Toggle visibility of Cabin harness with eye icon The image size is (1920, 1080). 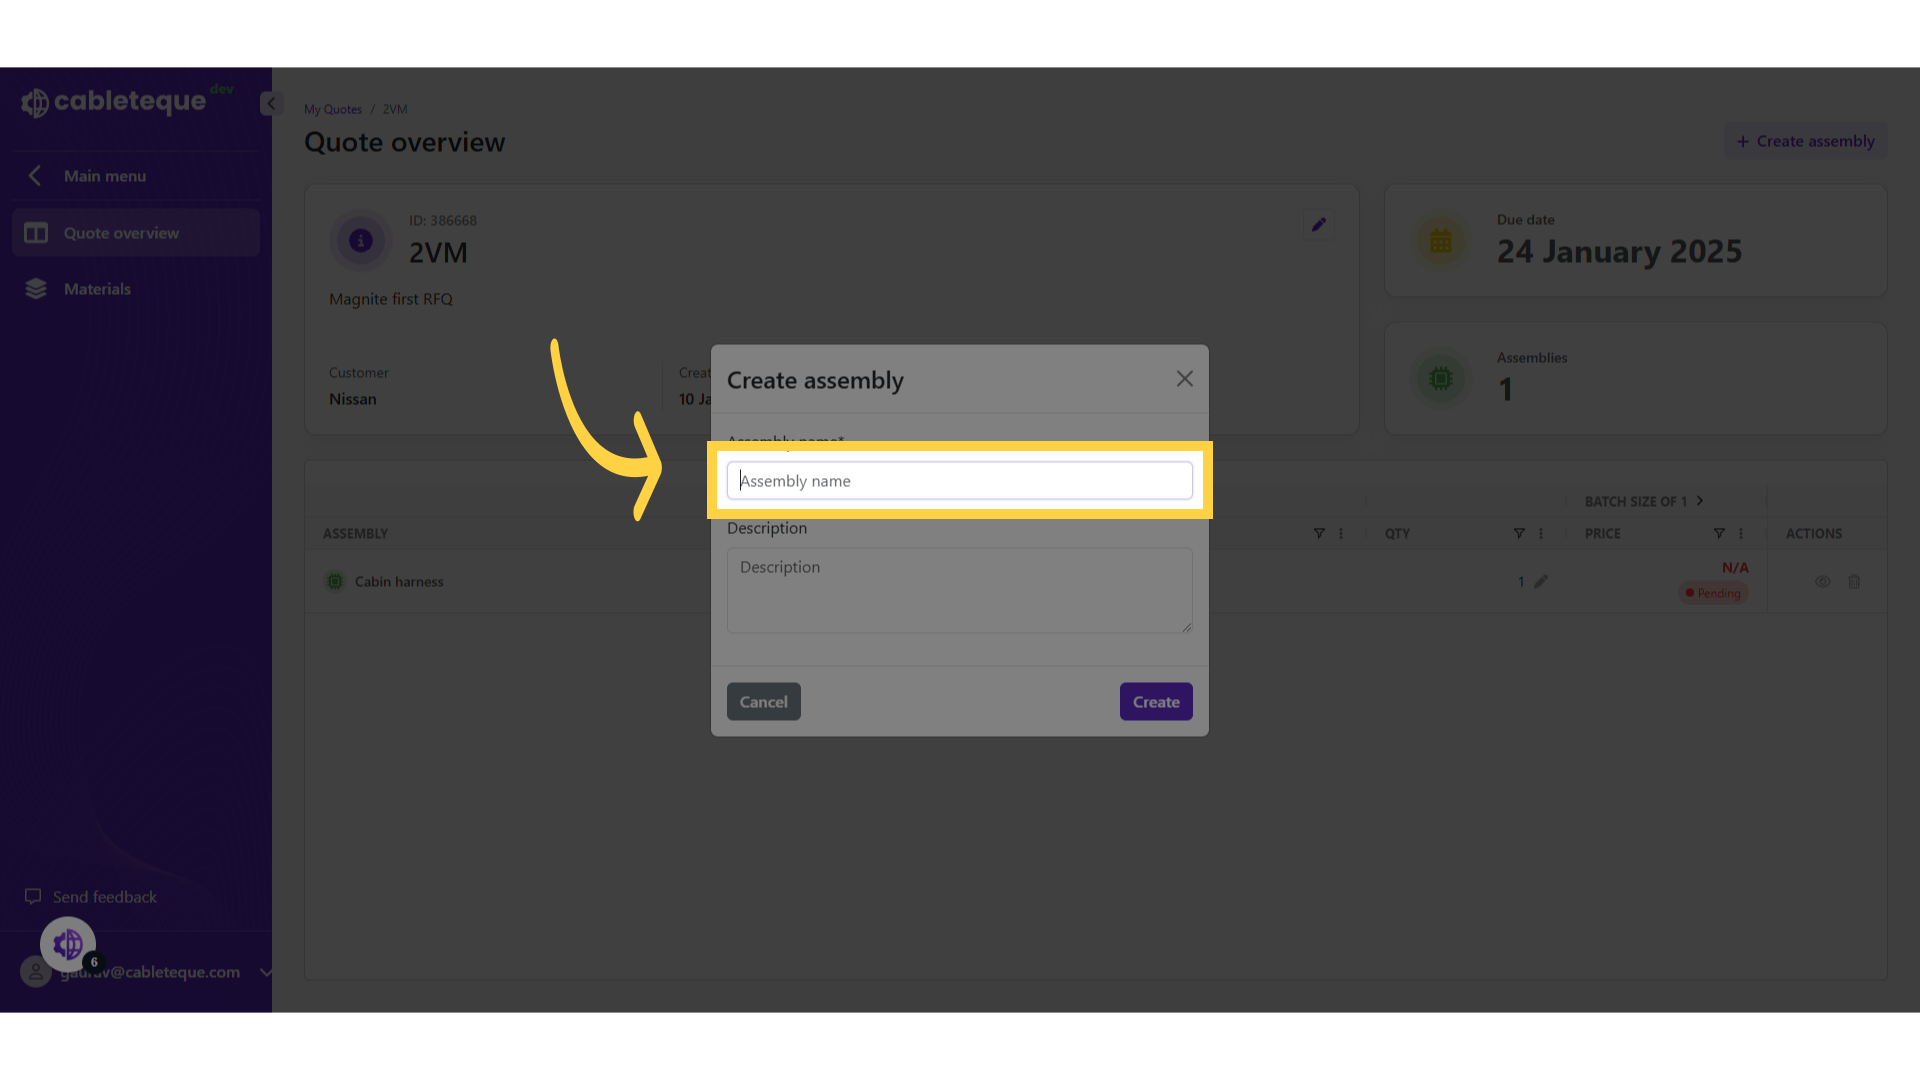(1822, 581)
